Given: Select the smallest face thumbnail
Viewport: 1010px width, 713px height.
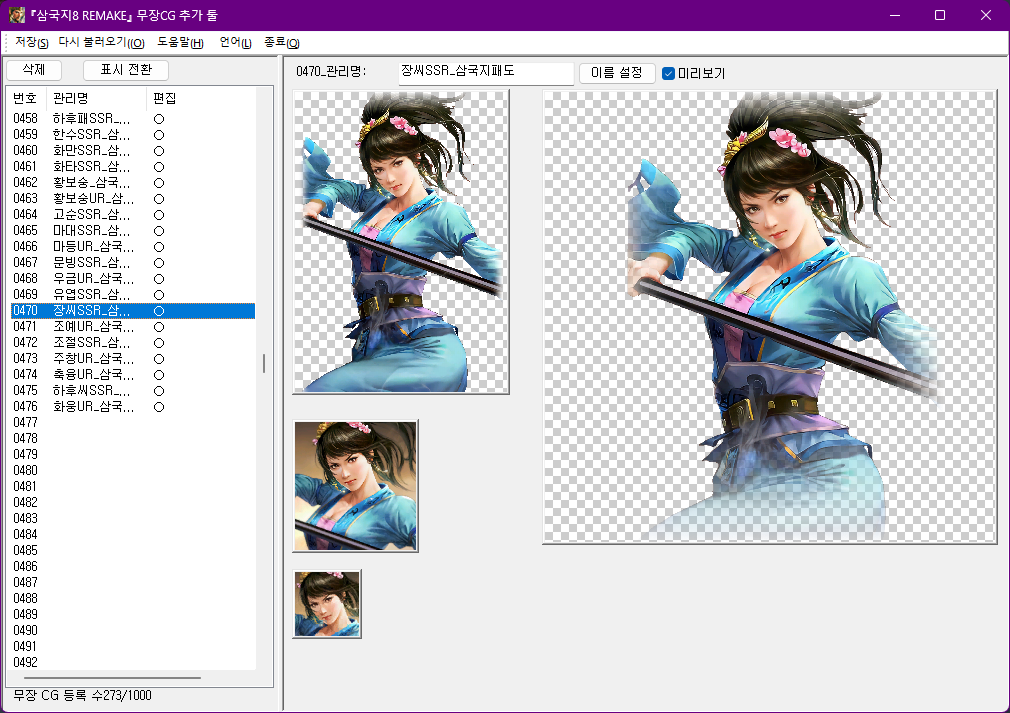Looking at the screenshot, I should (x=327, y=604).
